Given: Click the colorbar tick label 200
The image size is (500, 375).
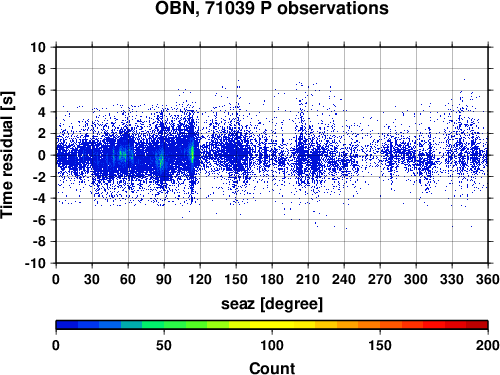Looking at the screenshot, I should 488,345.
